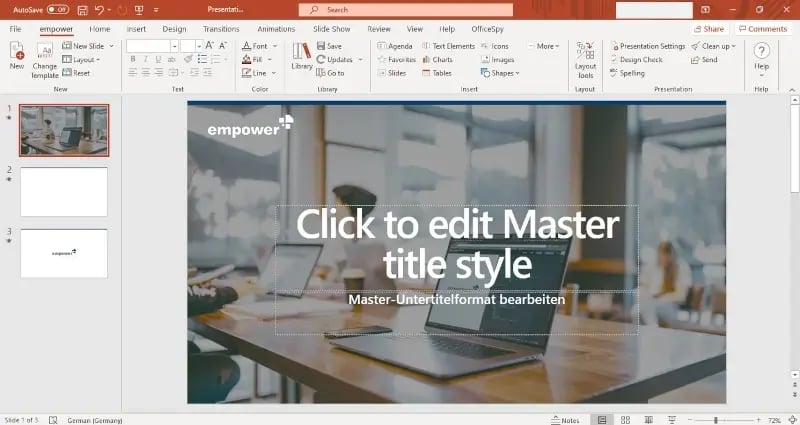Run the Spelling check
This screenshot has width=800, height=425.
[627, 73]
